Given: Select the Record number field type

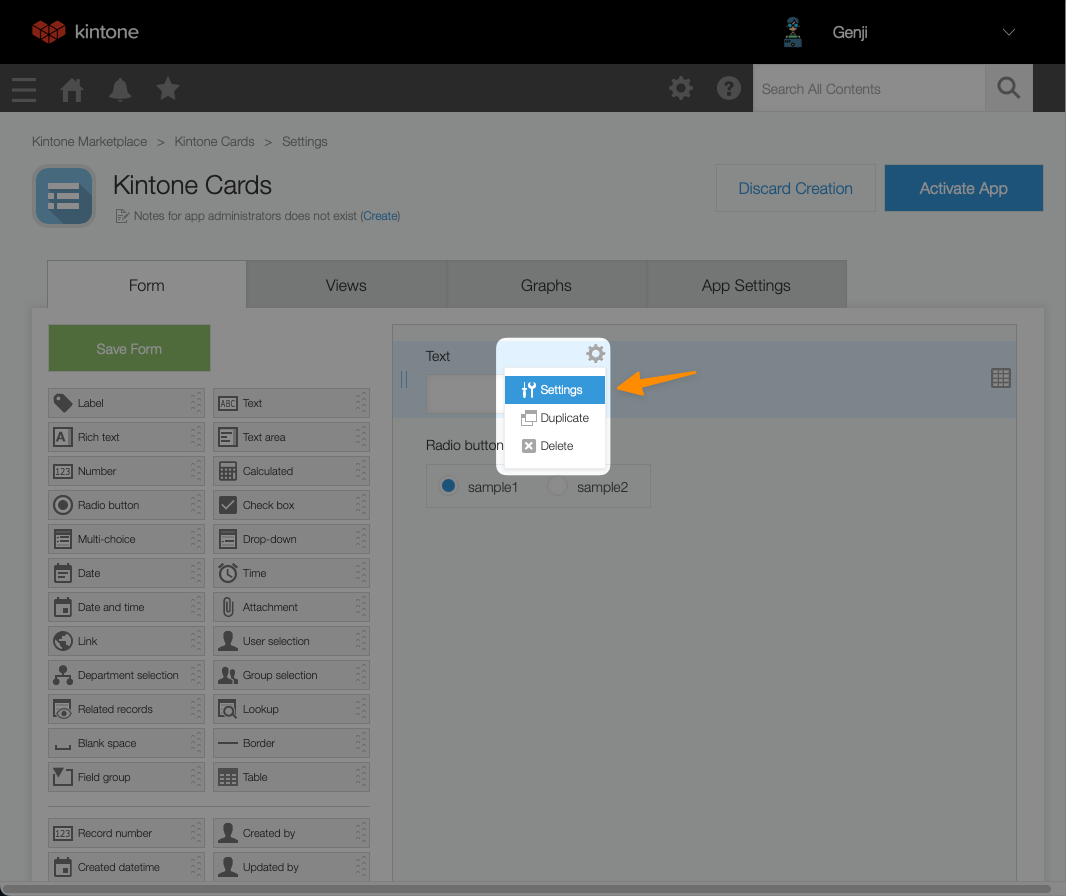Looking at the screenshot, I should [126, 833].
